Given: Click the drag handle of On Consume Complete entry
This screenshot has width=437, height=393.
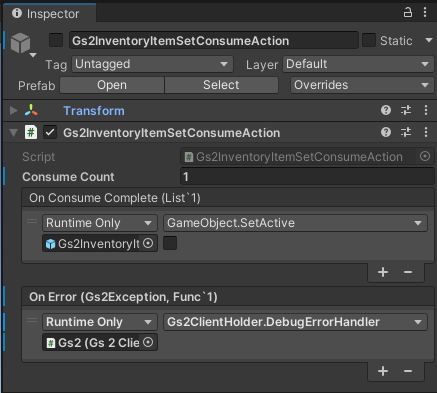Looking at the screenshot, I should (32, 221).
